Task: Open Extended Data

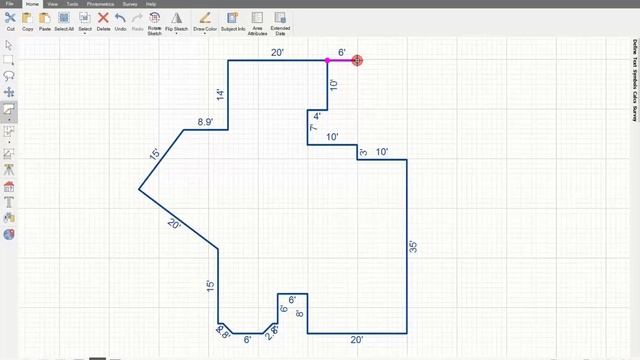Action: click(x=280, y=18)
